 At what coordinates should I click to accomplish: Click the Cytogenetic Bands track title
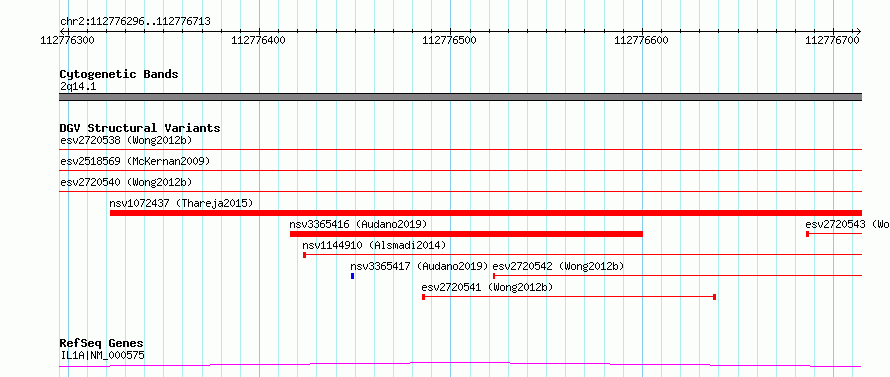pos(119,74)
